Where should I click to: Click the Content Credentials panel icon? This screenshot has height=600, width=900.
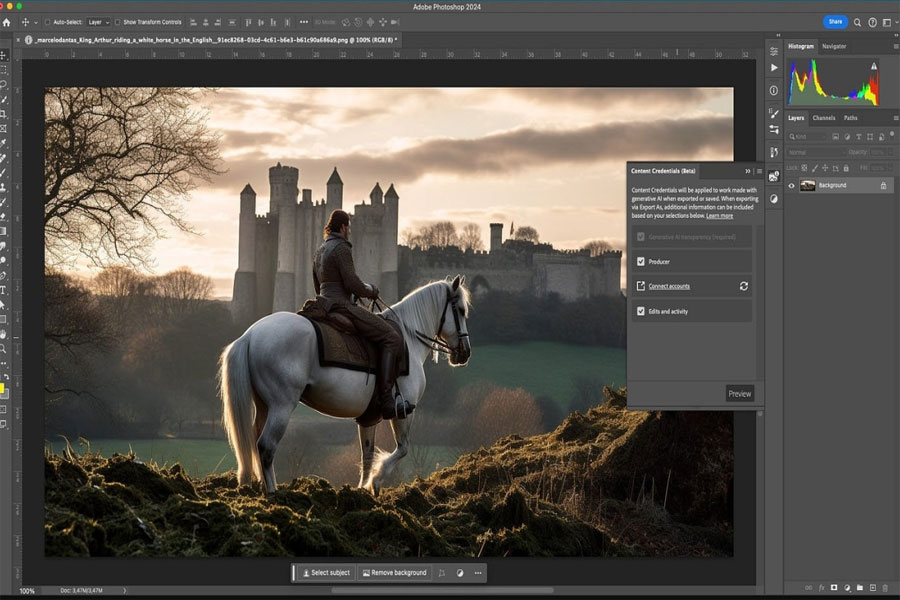tap(774, 176)
